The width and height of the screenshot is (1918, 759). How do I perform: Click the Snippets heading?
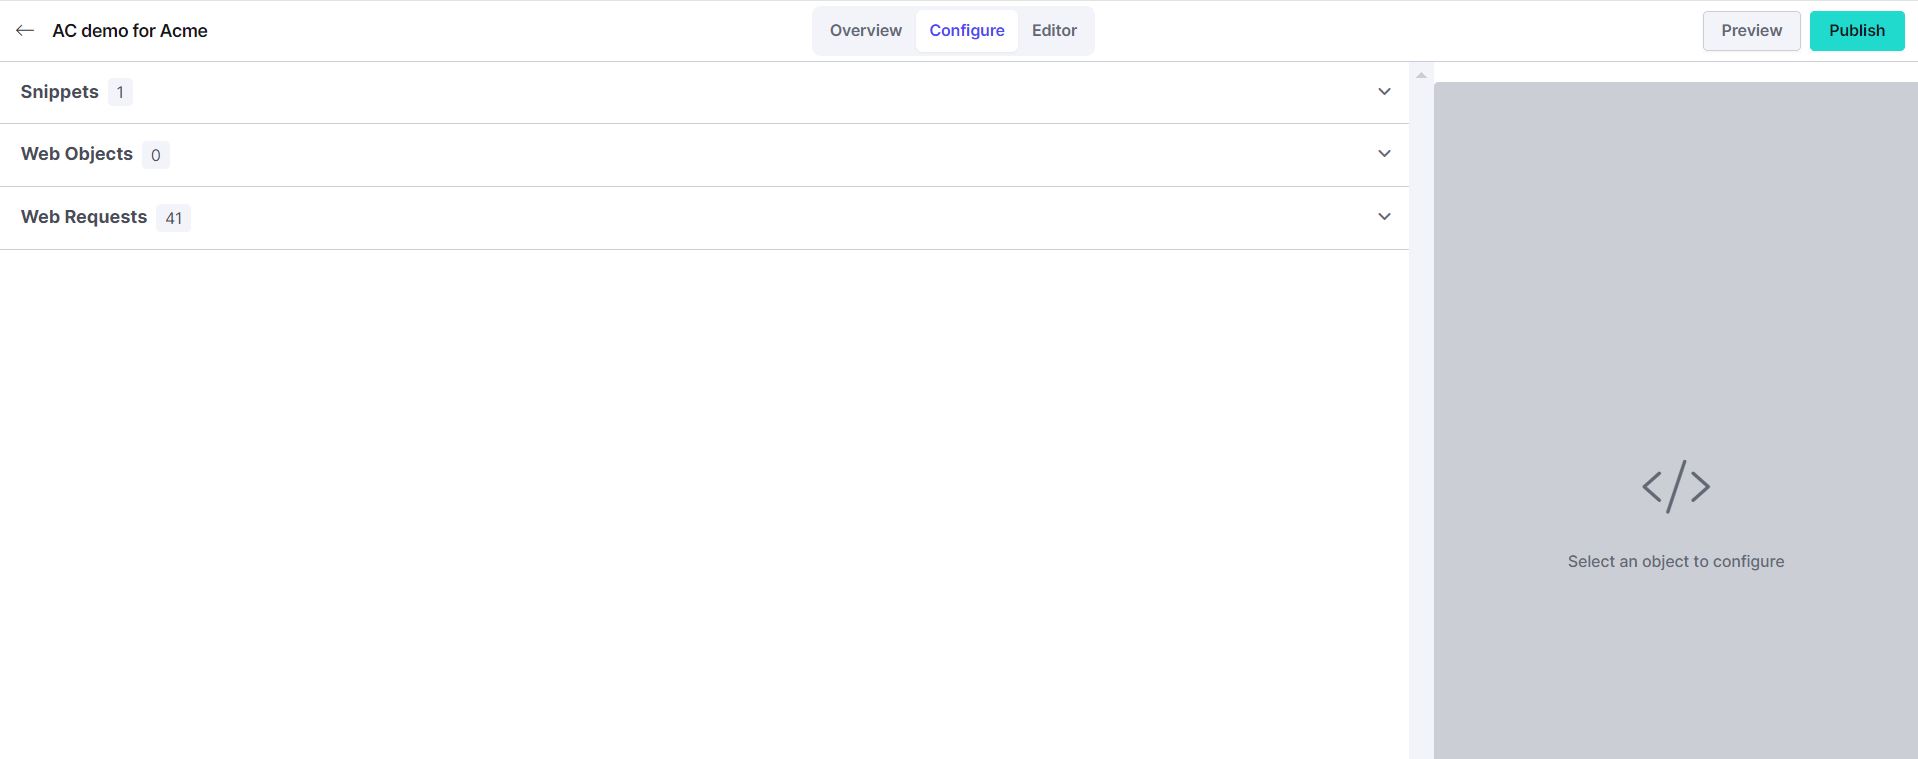tap(59, 92)
